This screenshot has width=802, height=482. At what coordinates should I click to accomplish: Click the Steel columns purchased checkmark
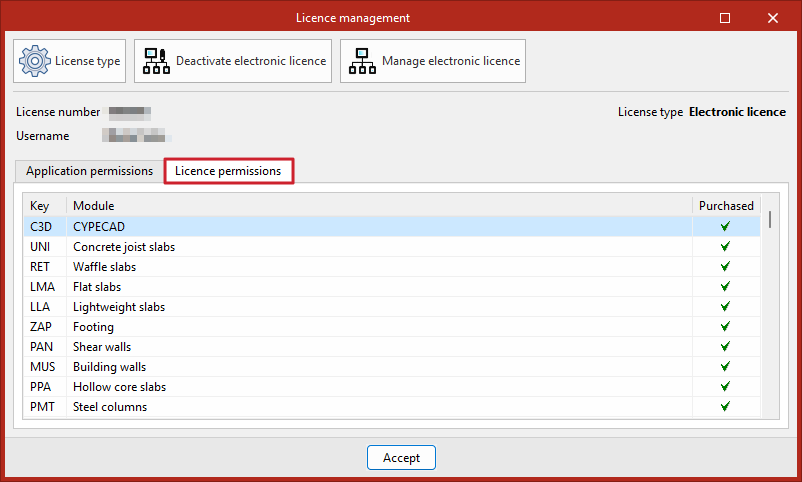725,406
